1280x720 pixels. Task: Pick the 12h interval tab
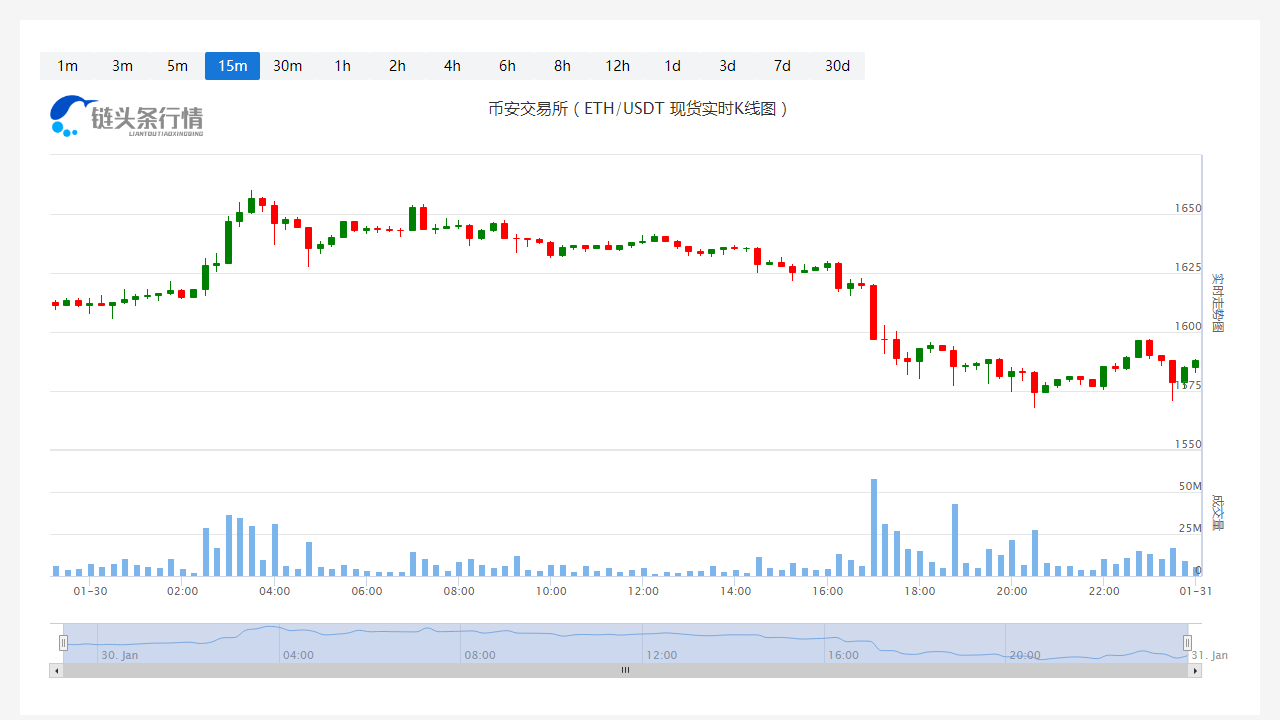(617, 66)
